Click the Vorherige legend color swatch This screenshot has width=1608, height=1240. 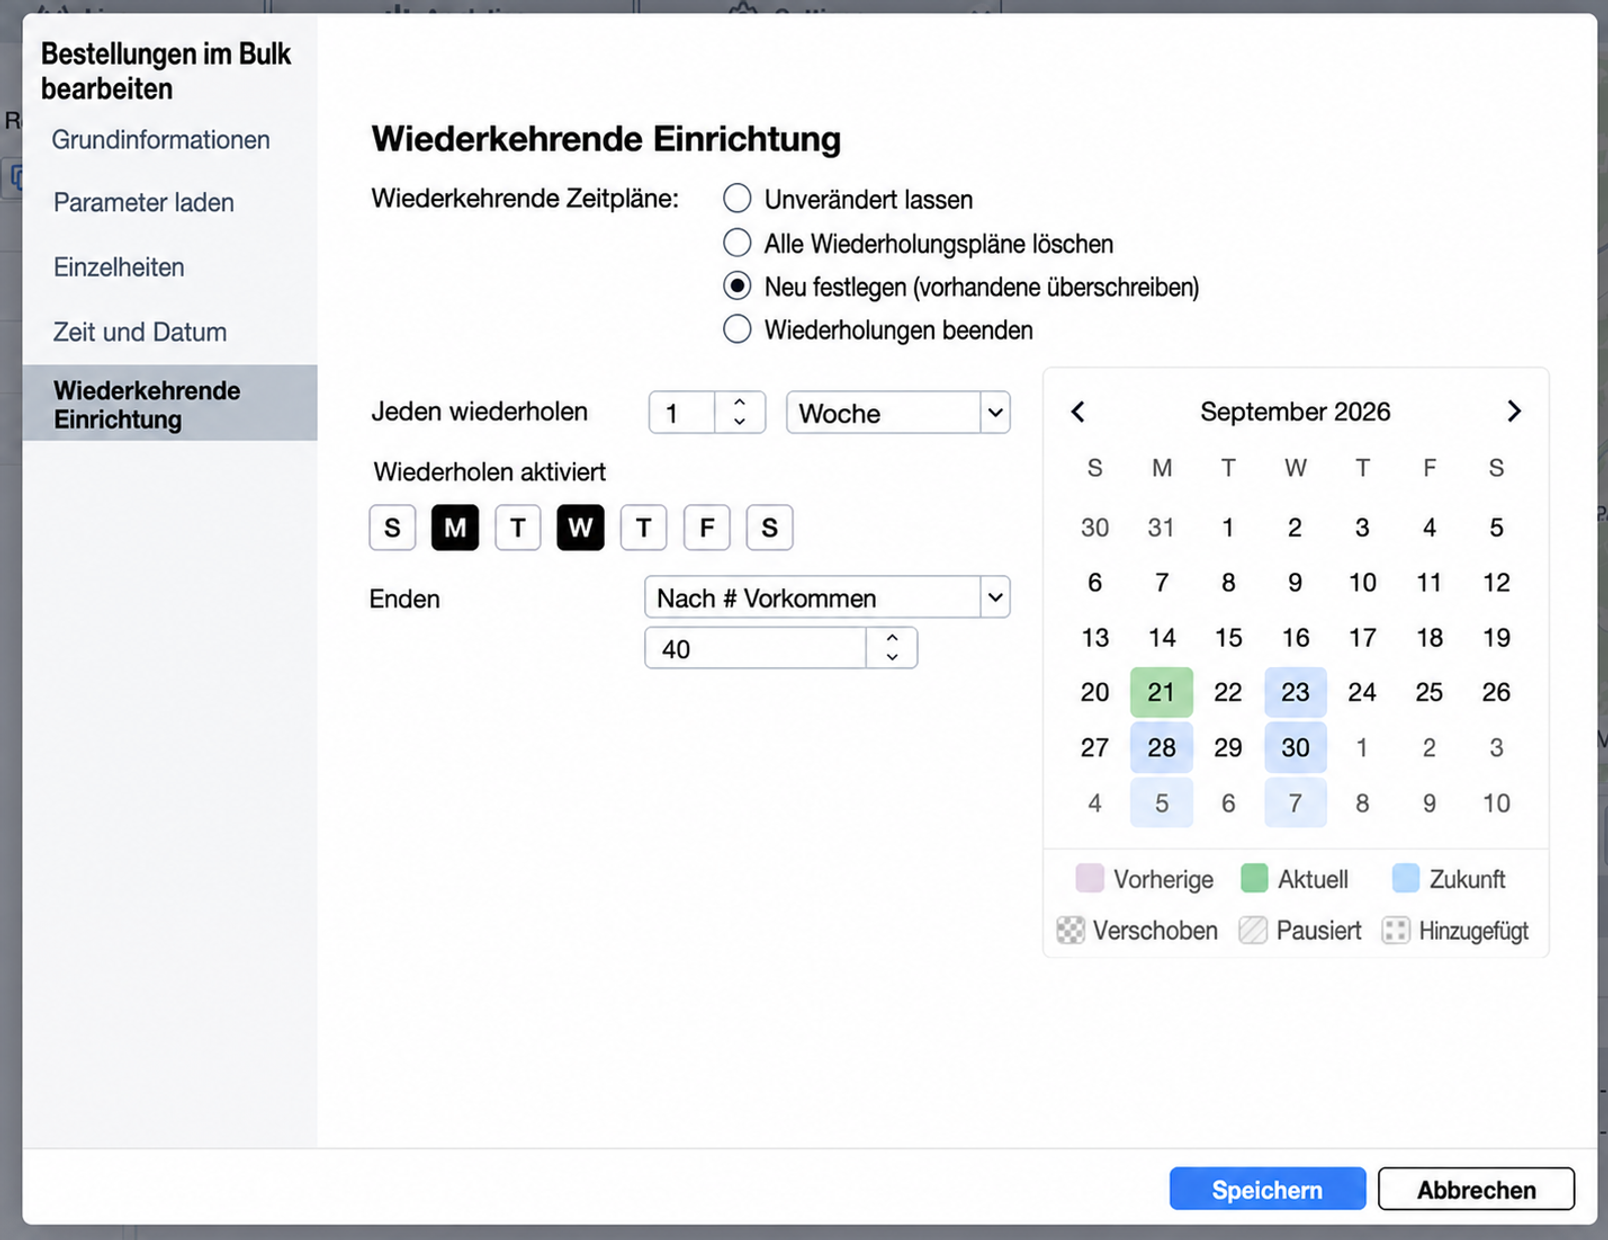(x=1090, y=878)
